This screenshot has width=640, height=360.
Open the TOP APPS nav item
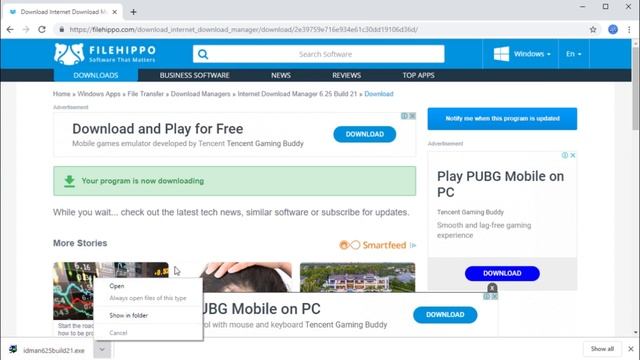tap(418, 76)
